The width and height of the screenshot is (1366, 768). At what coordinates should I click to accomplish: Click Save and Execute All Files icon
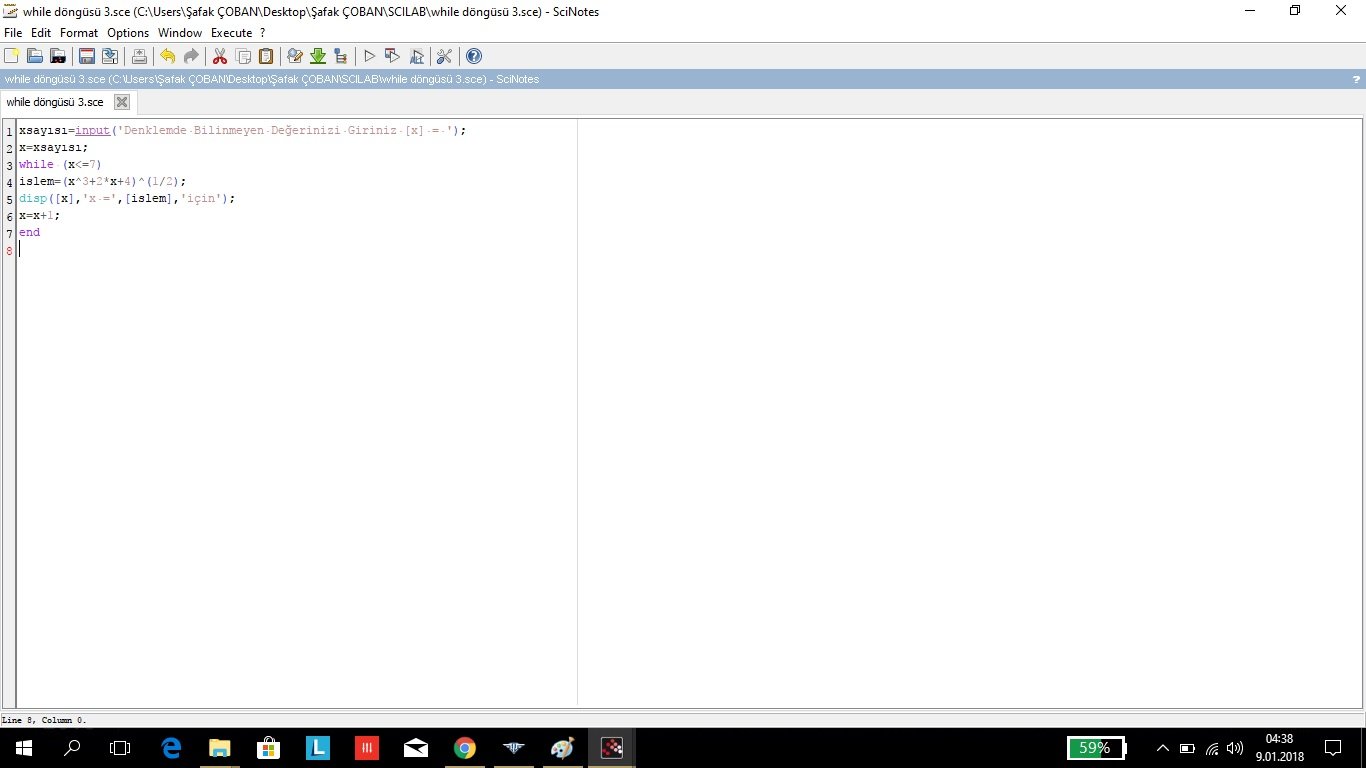tap(416, 56)
